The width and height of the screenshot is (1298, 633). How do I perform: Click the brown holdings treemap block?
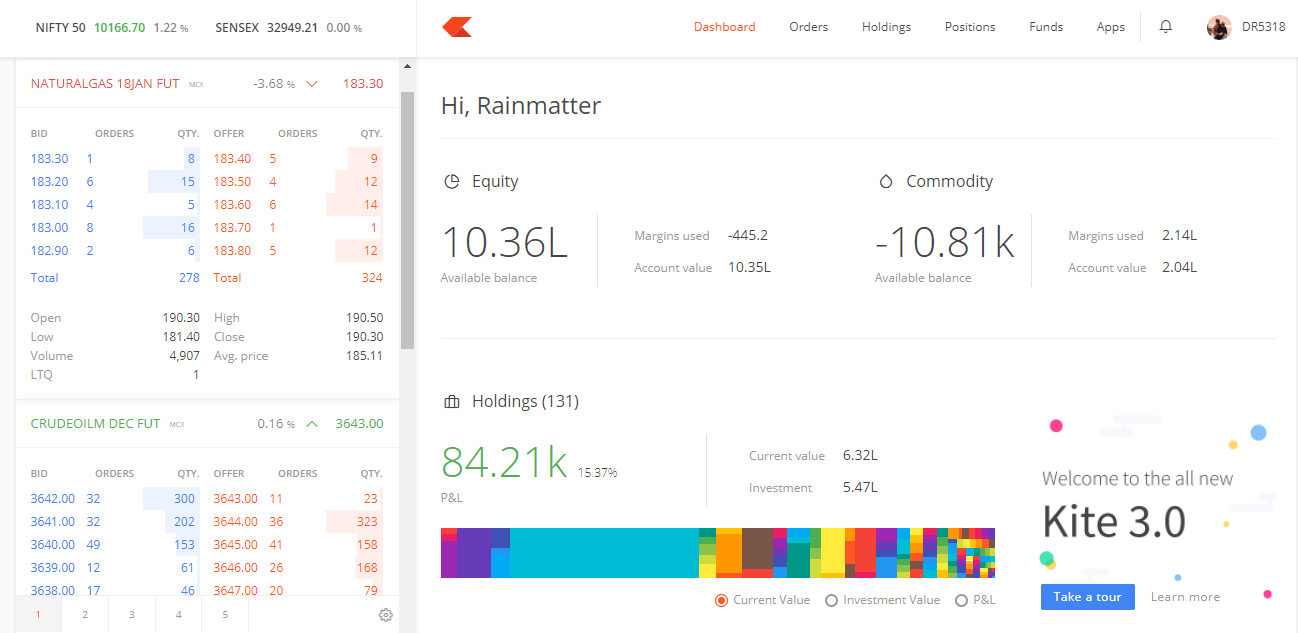coord(757,549)
